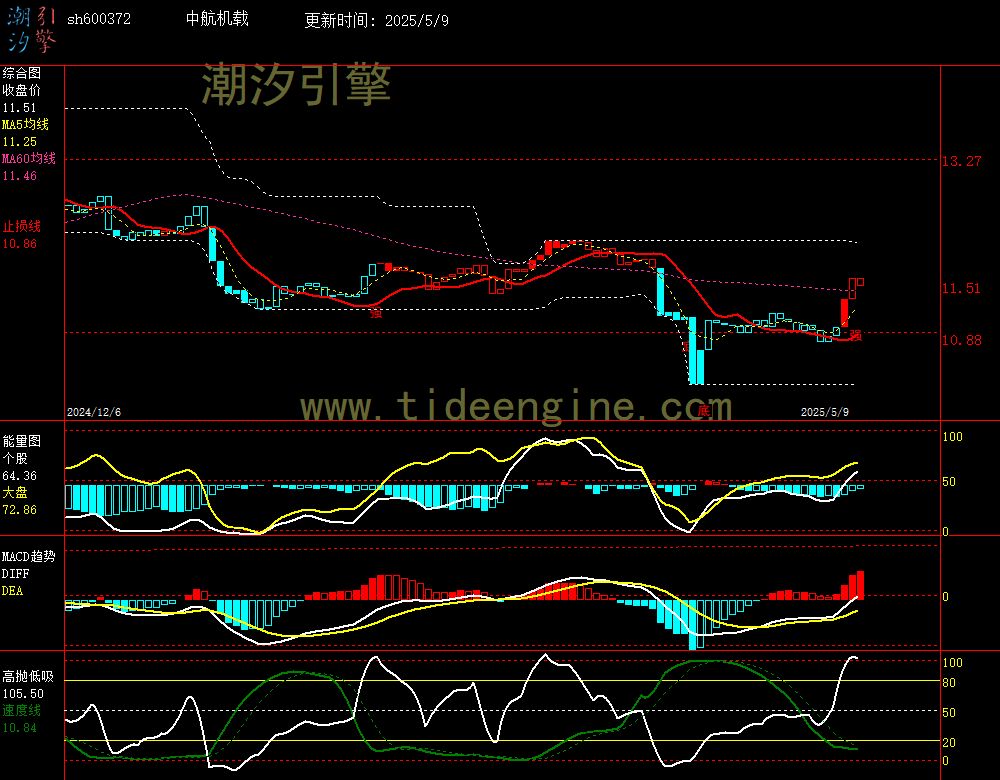Click the MA60 value 11.46
The image size is (1000, 780).
pos(19,175)
